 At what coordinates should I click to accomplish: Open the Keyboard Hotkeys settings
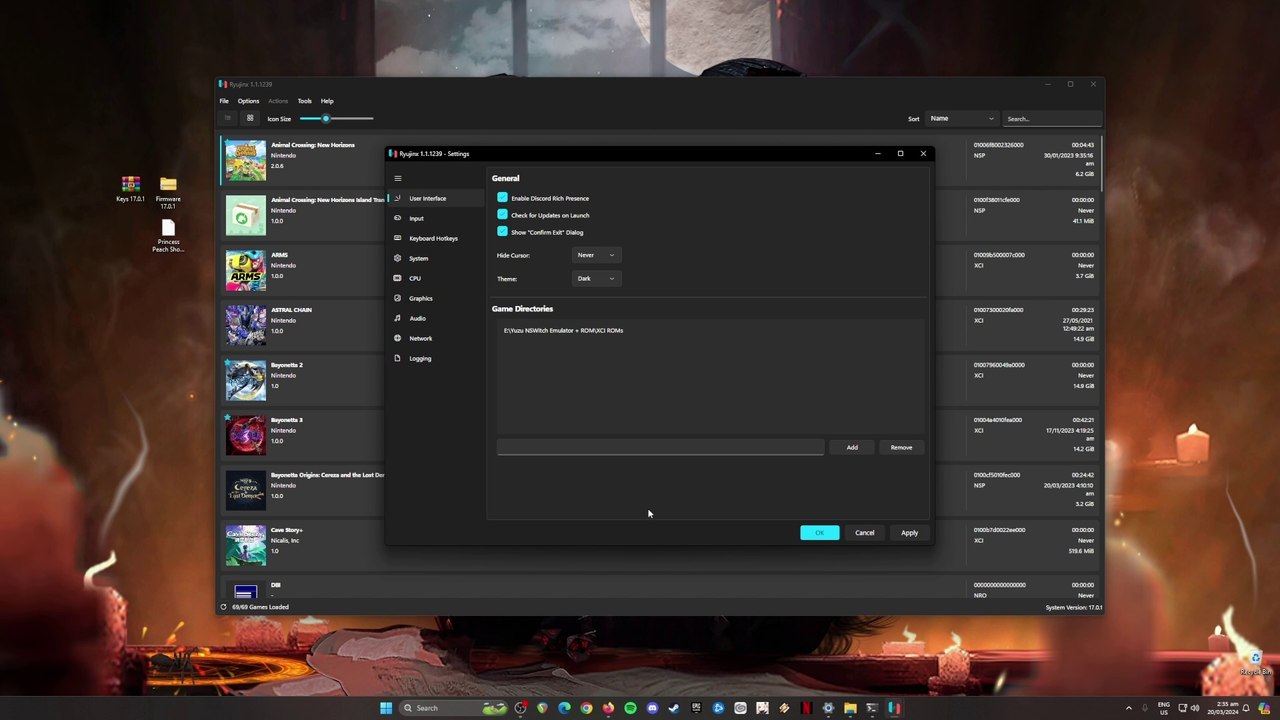coord(433,238)
